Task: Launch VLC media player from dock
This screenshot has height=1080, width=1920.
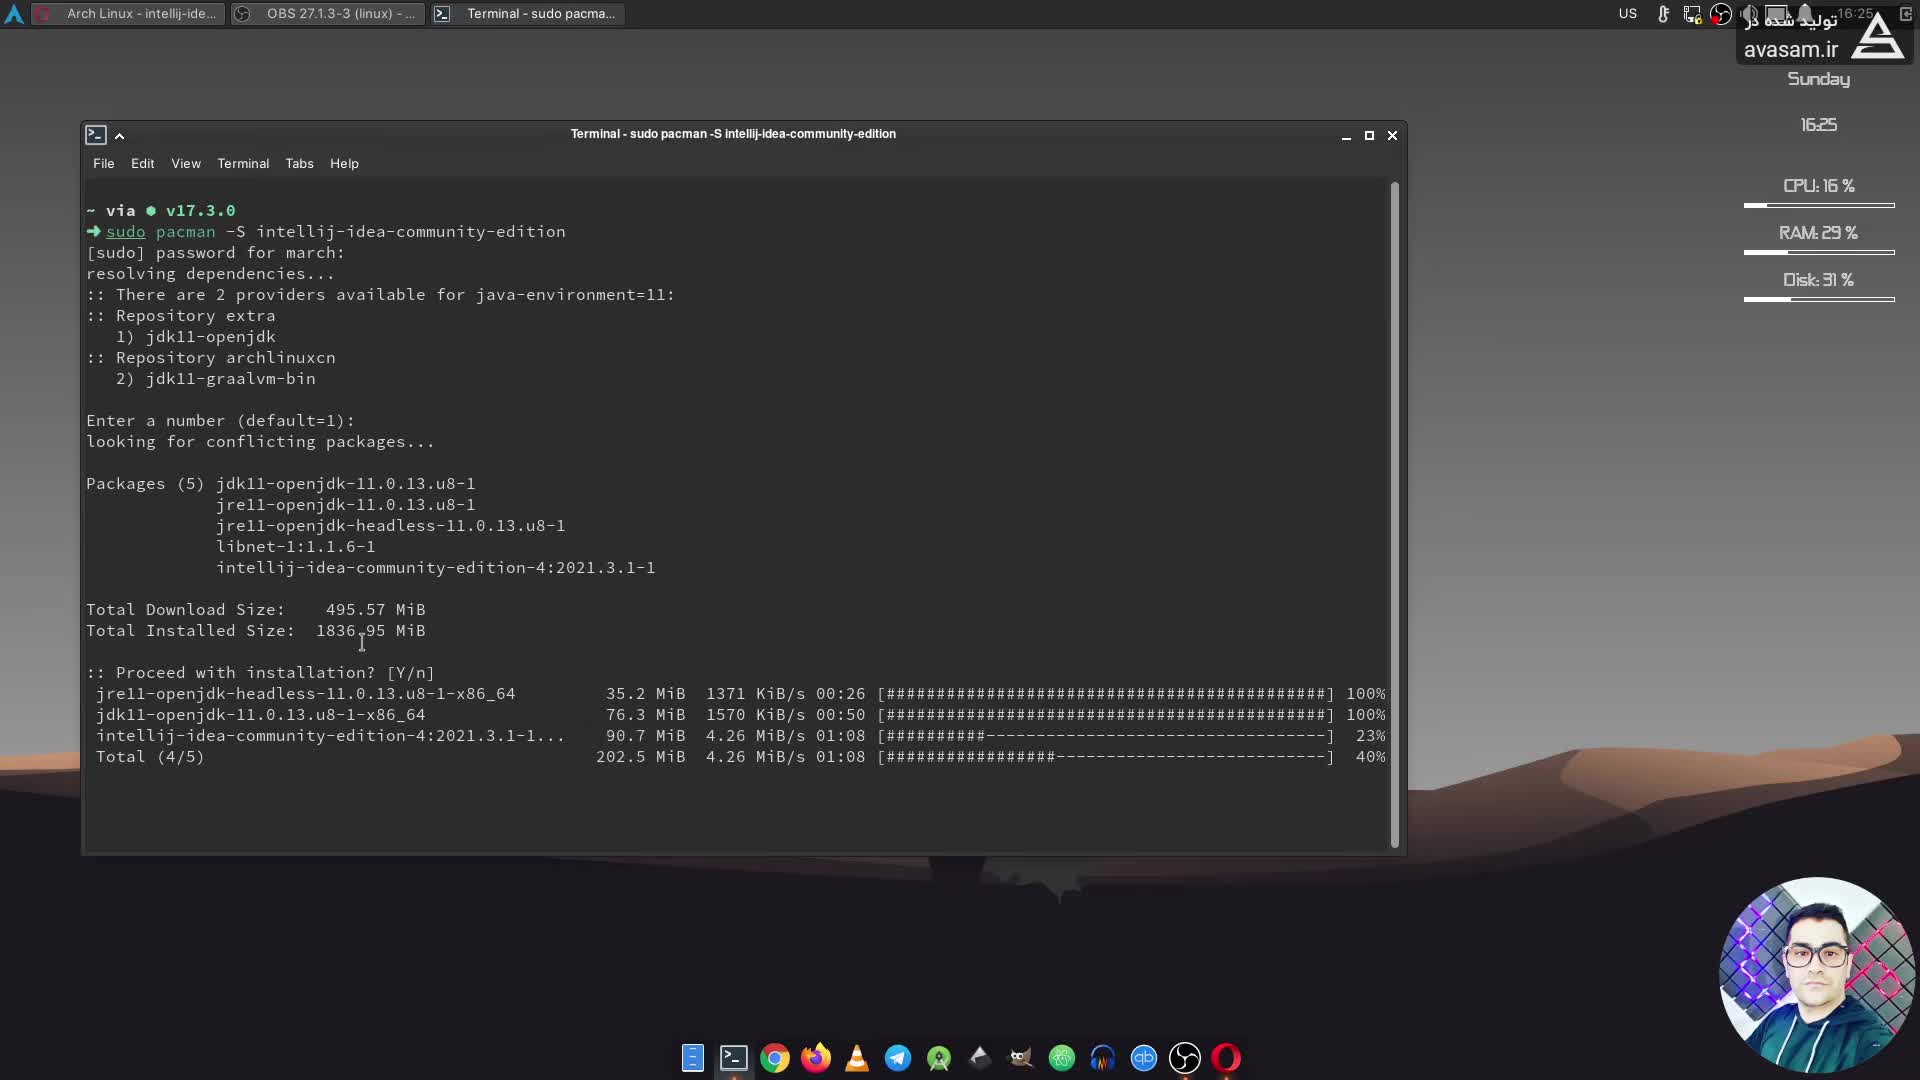Action: (x=857, y=1058)
